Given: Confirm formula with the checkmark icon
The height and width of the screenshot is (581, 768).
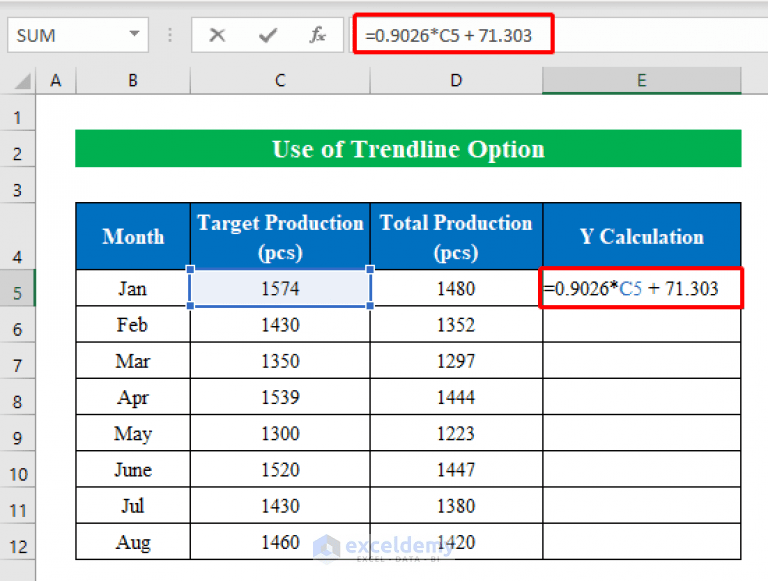Looking at the screenshot, I should point(267,35).
